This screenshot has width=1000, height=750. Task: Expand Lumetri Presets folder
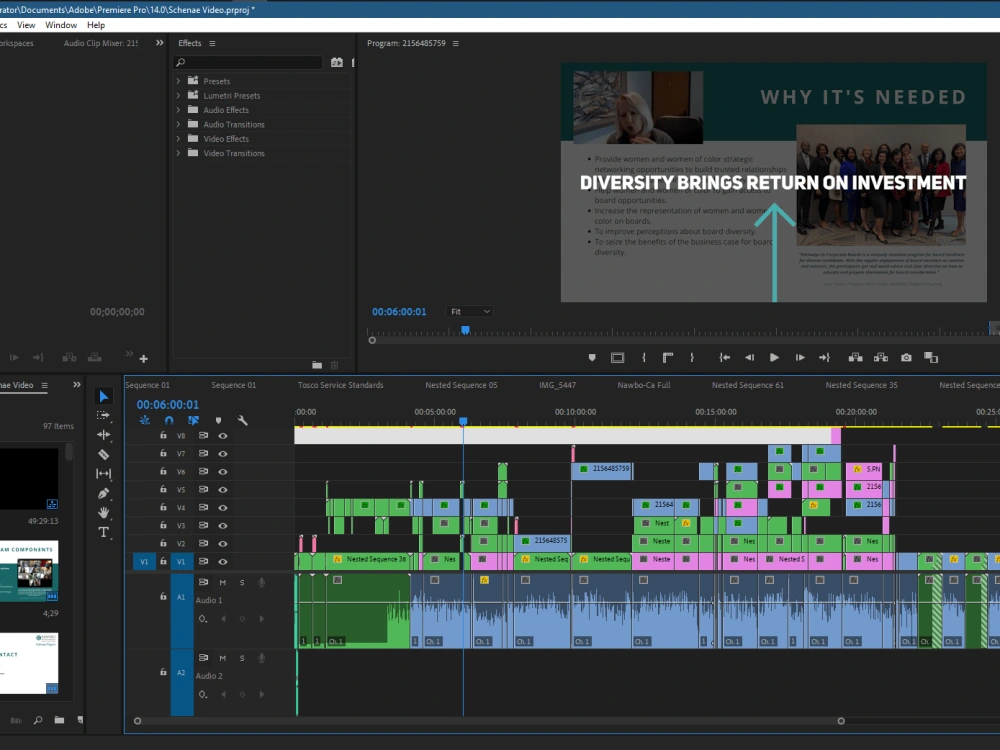[178, 96]
